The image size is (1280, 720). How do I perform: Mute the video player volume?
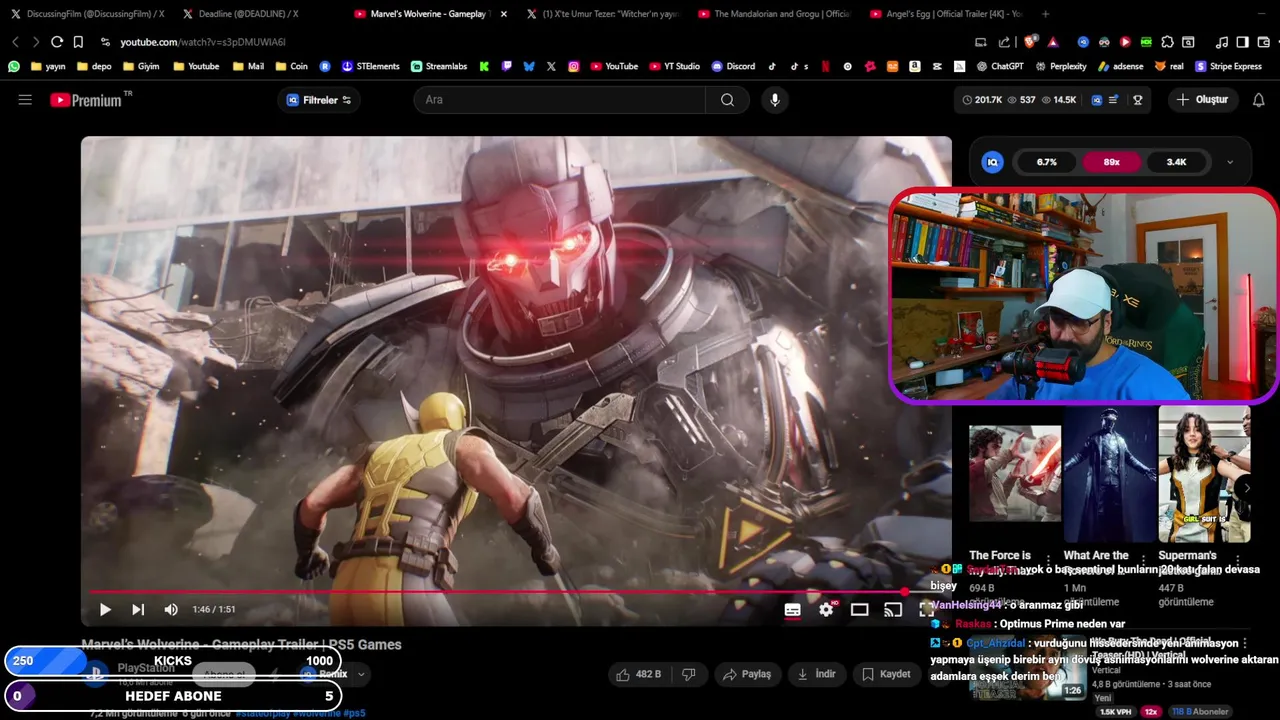pyautogui.click(x=171, y=610)
